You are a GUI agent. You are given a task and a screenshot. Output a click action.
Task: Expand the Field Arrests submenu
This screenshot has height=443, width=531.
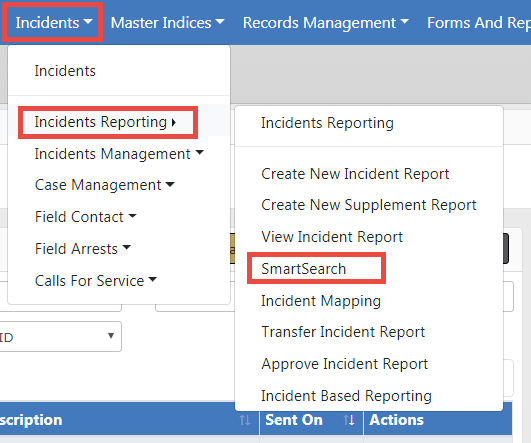coord(83,249)
